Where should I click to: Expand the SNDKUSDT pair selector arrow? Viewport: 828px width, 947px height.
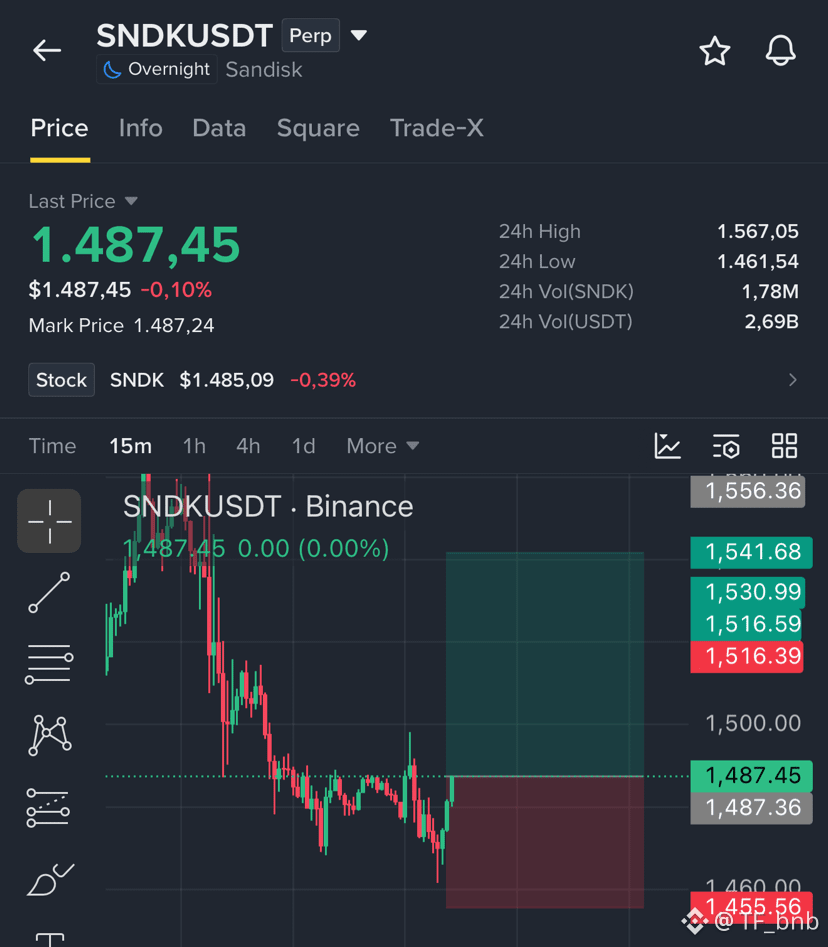pos(359,36)
